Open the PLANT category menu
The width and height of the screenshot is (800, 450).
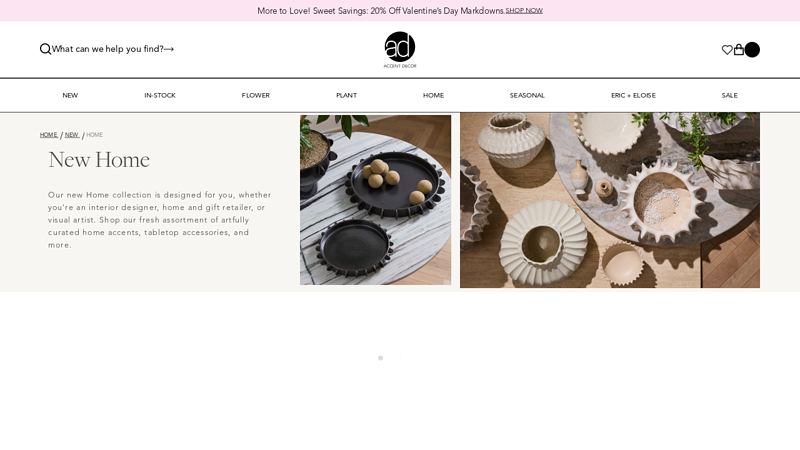point(346,95)
